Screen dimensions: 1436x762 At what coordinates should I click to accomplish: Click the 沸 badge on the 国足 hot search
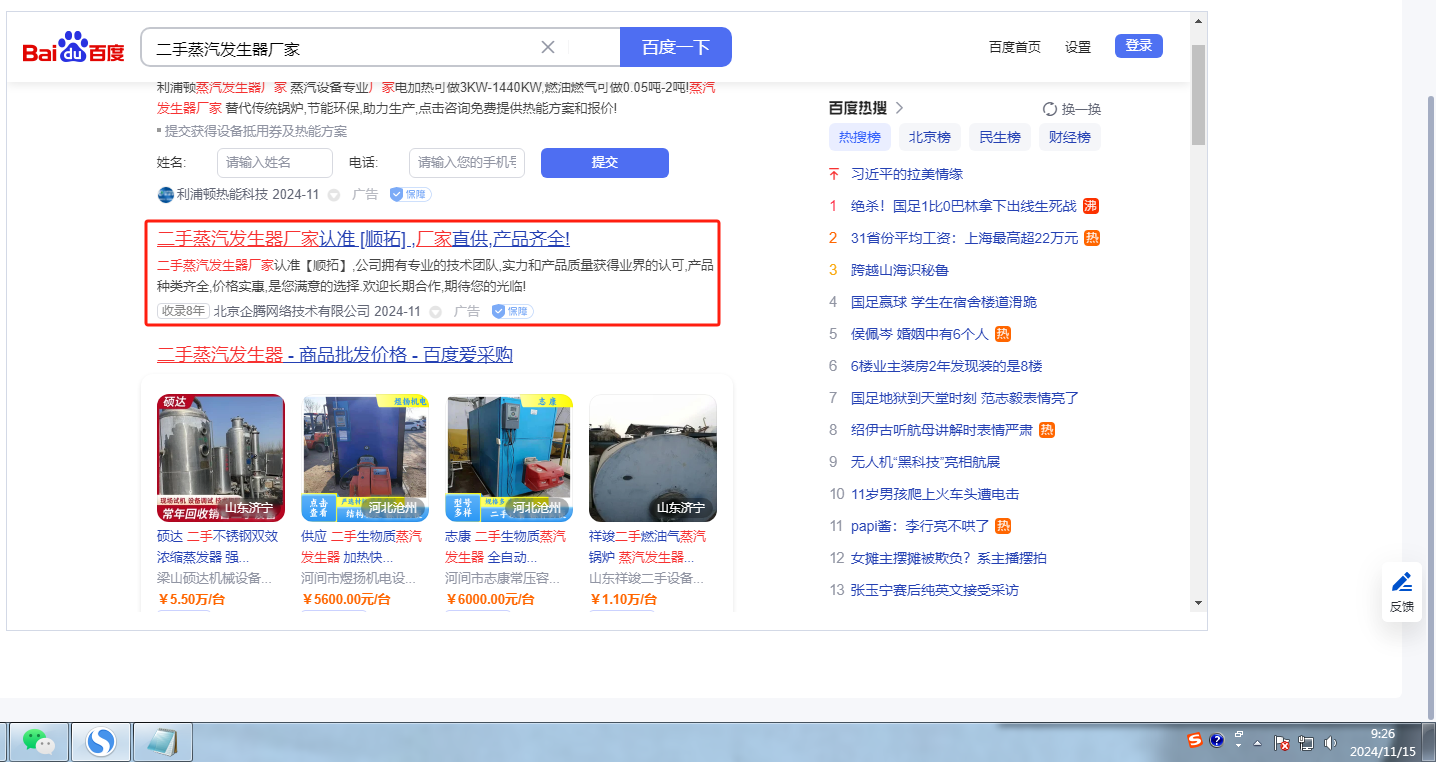coord(1091,206)
